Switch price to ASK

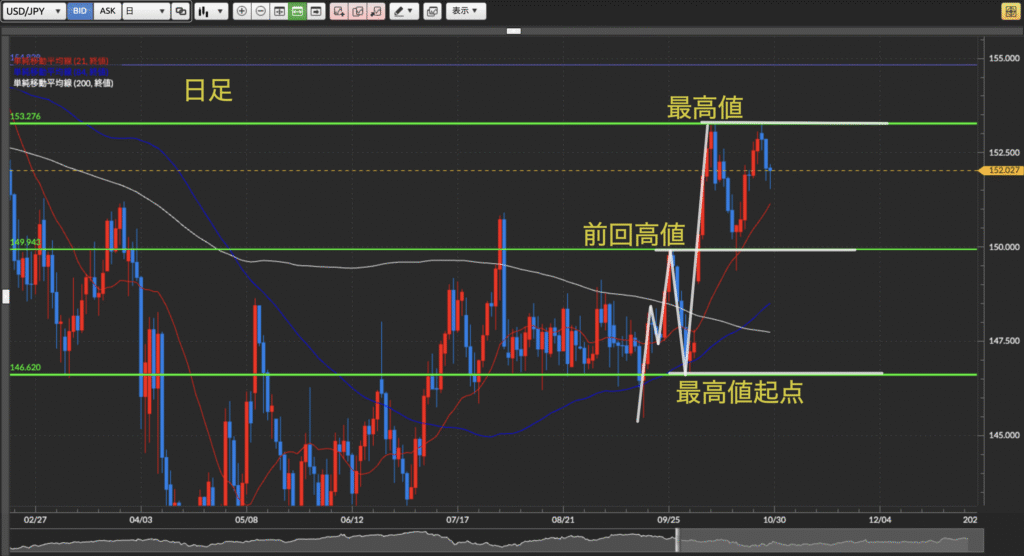107,11
